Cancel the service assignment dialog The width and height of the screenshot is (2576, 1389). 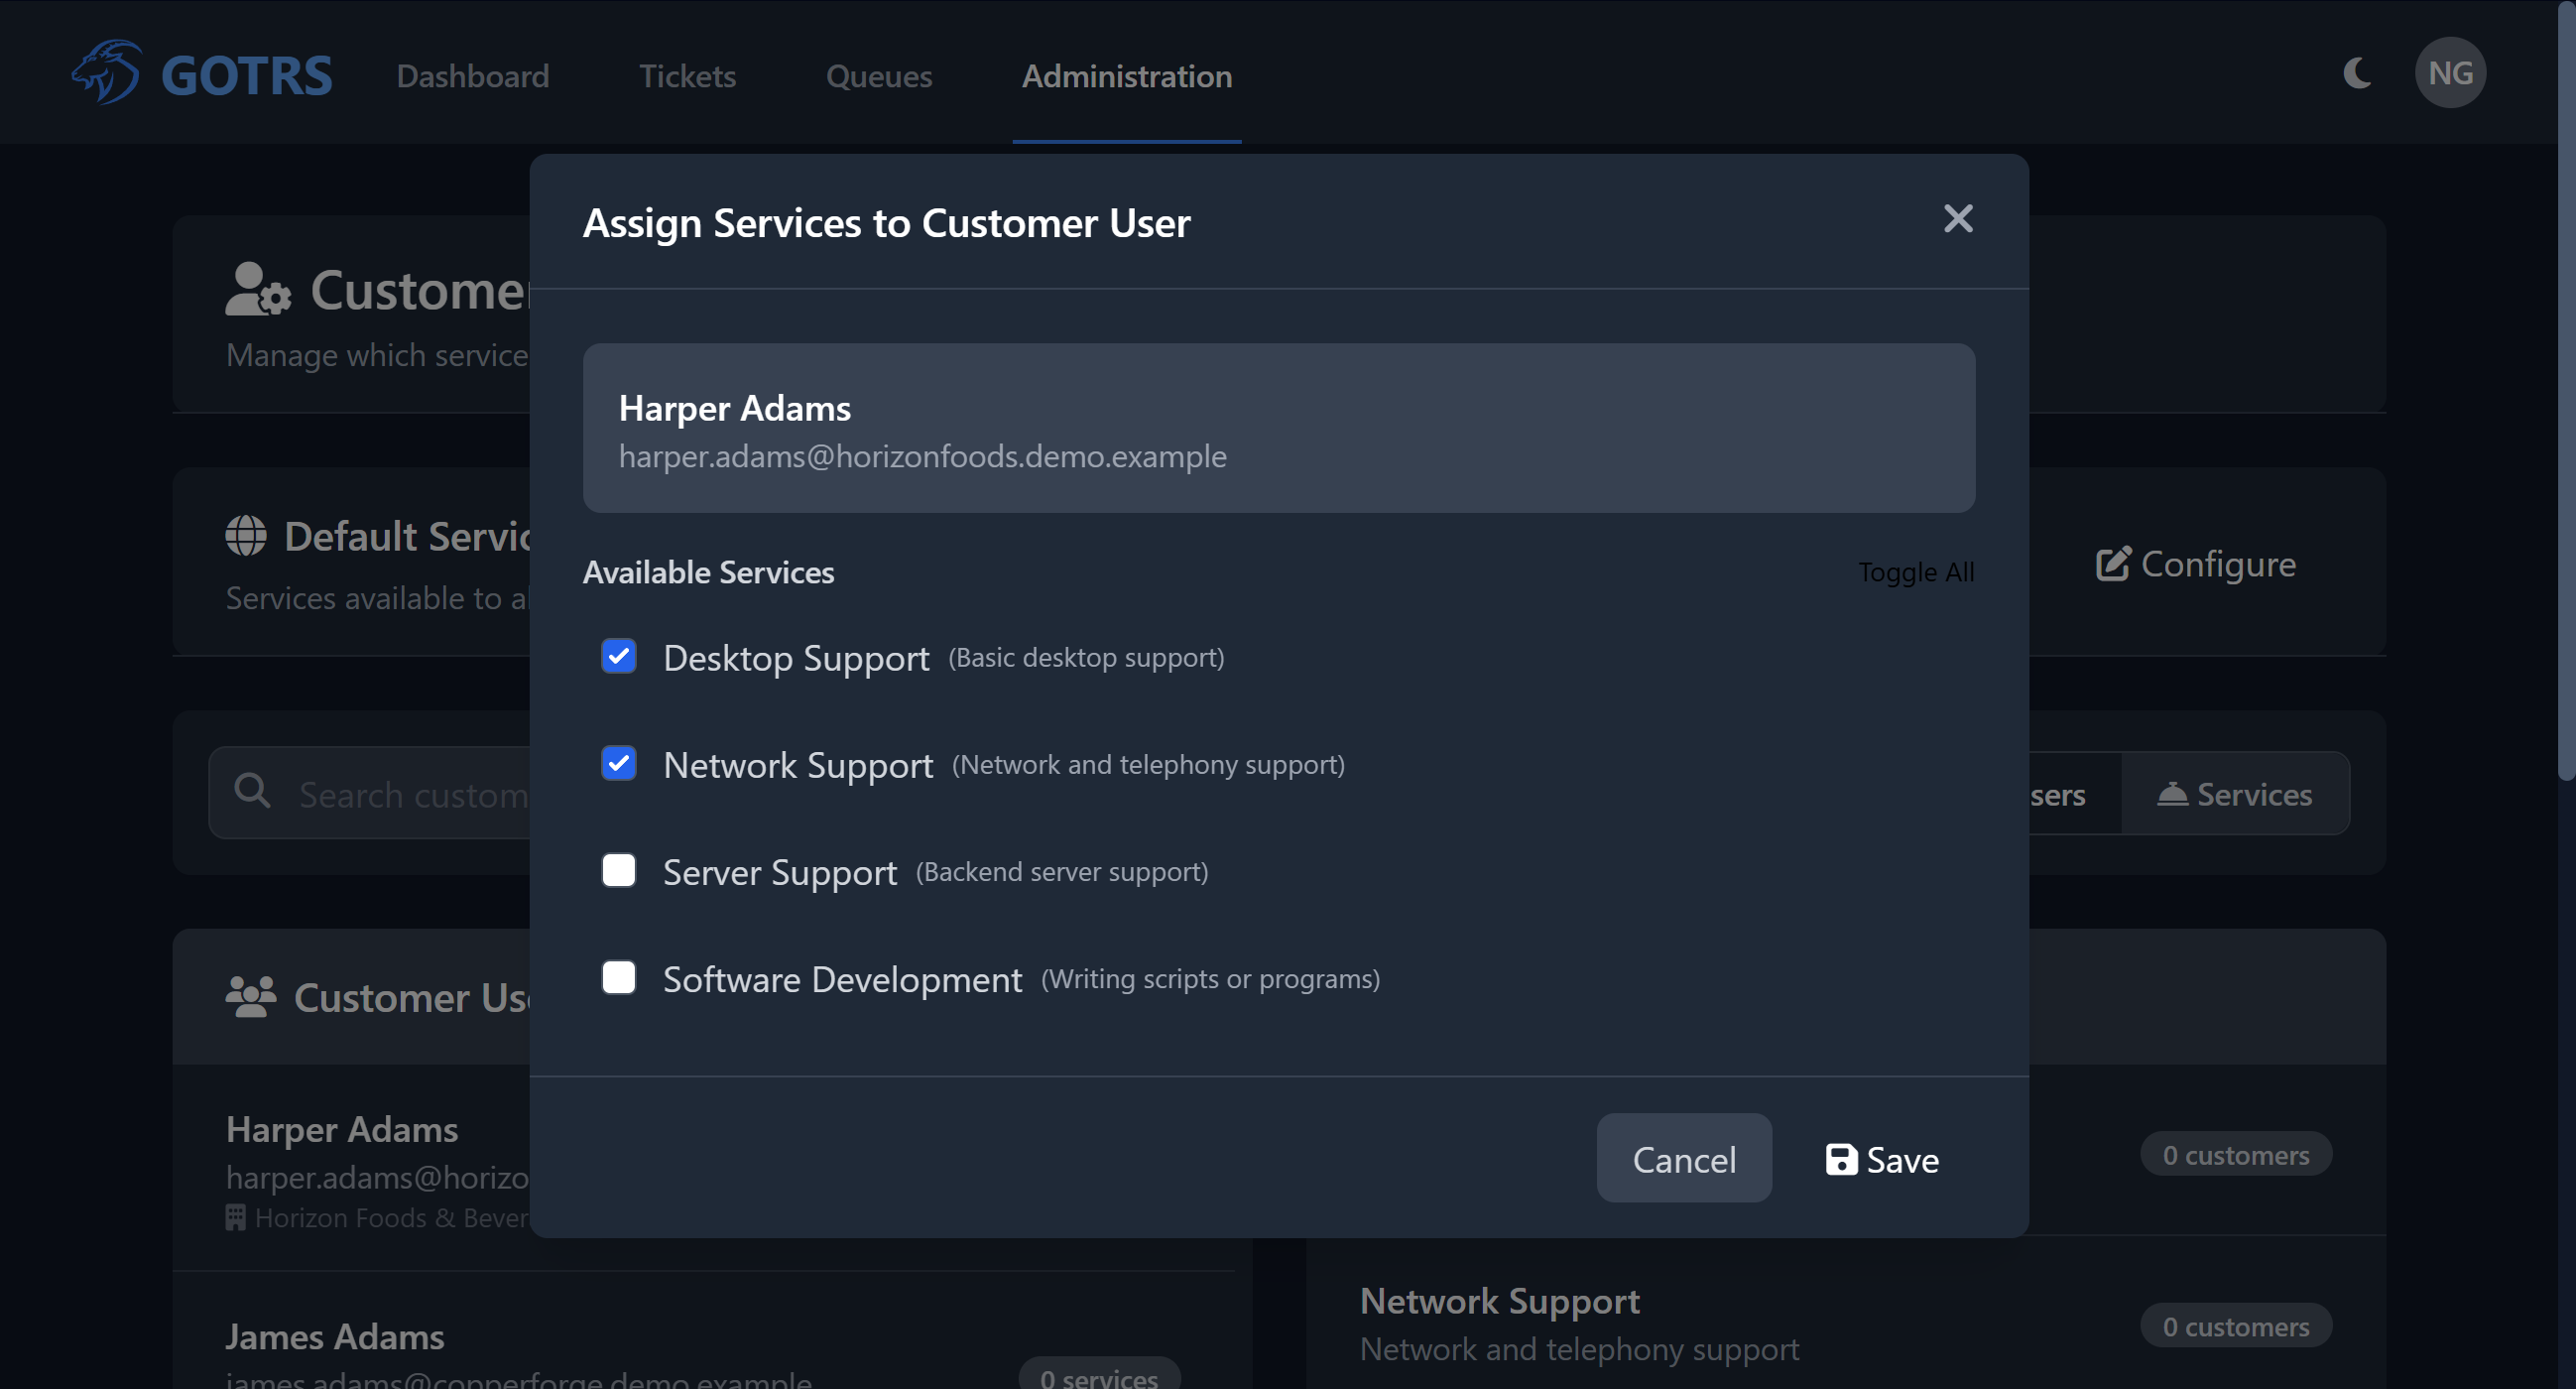1684,1159
